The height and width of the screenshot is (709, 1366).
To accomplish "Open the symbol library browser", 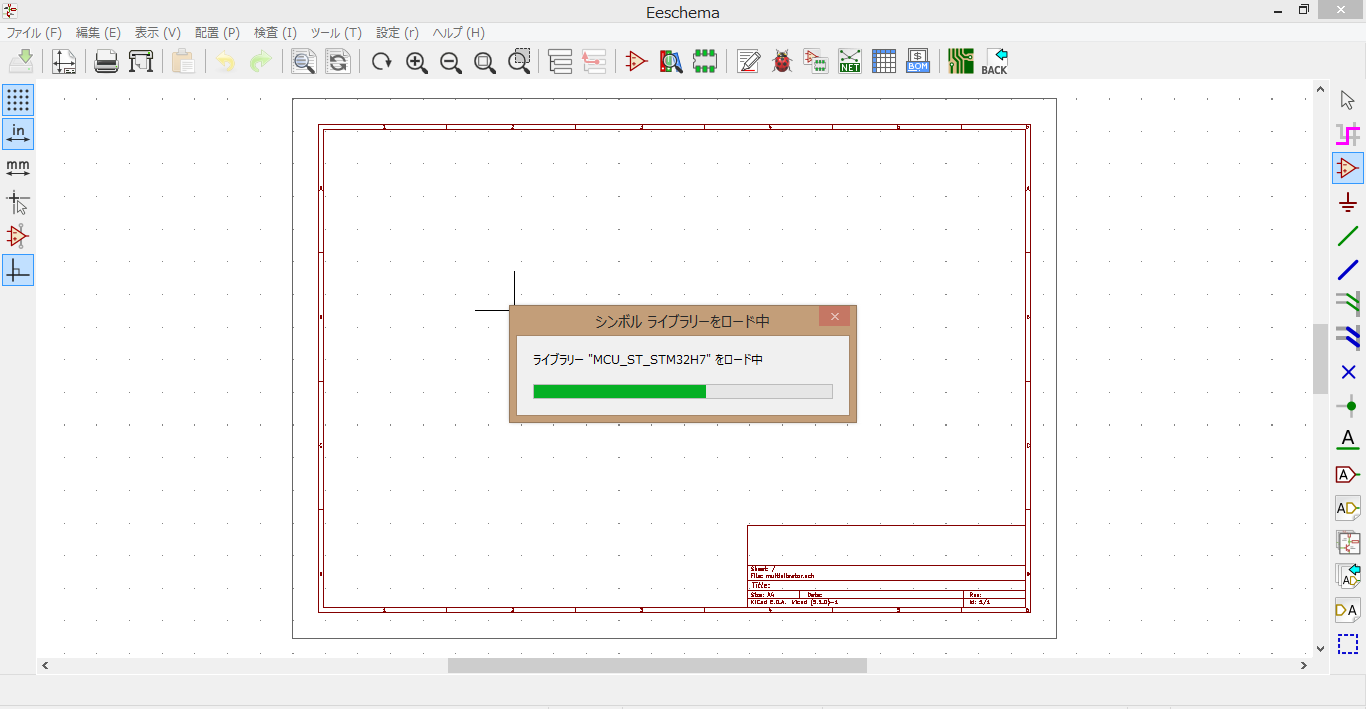I will [x=671, y=61].
